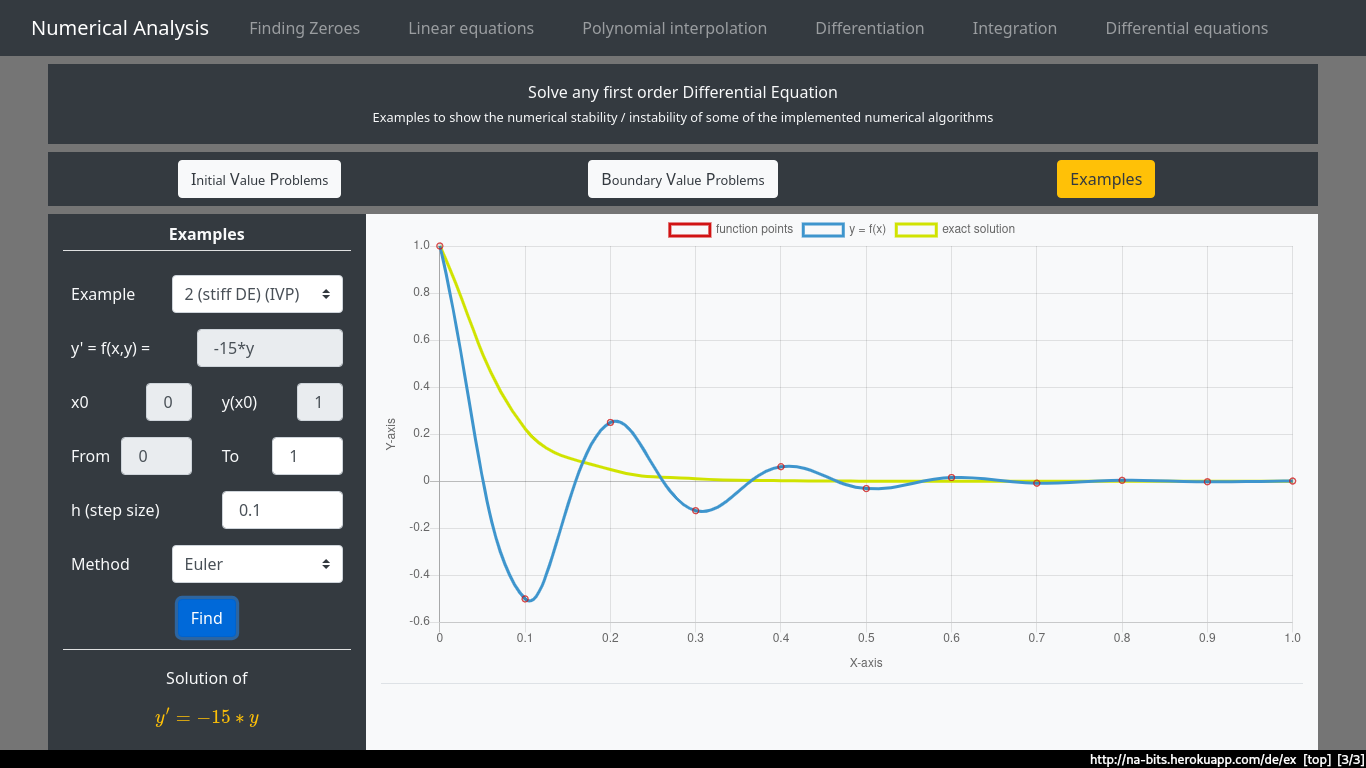Open the Method dropdown showing Euler
Image resolution: width=1366 pixels, height=768 pixels.
[257, 564]
